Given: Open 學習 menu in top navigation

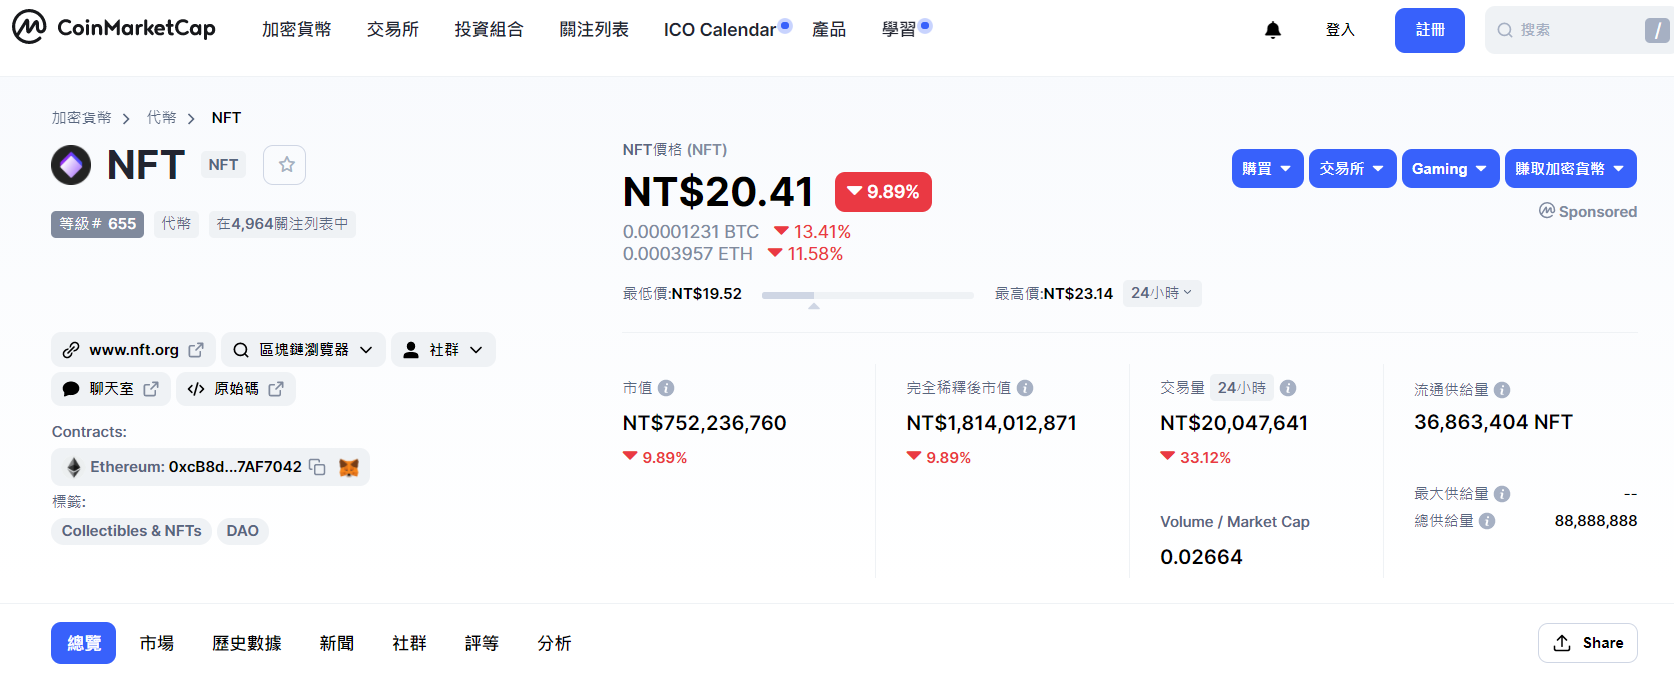Looking at the screenshot, I should (x=899, y=30).
